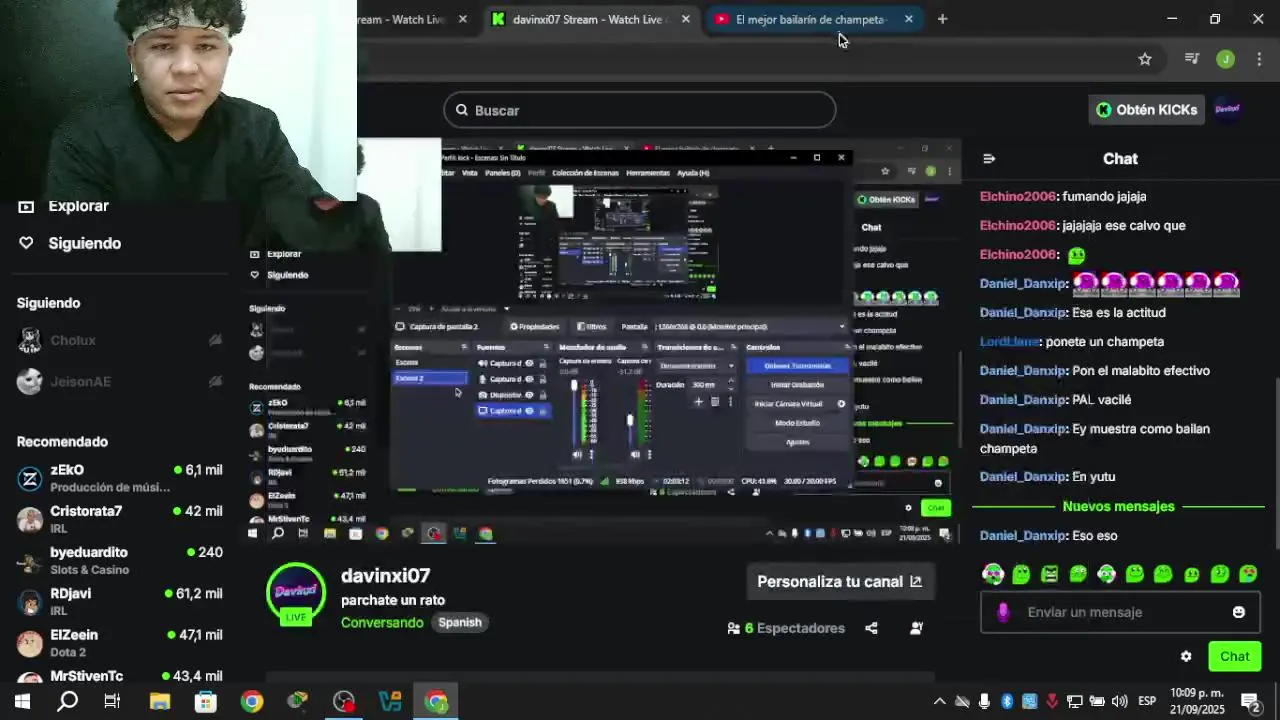Click Daniel_Danxip on 'PAL vacilé' message

tap(1023, 399)
